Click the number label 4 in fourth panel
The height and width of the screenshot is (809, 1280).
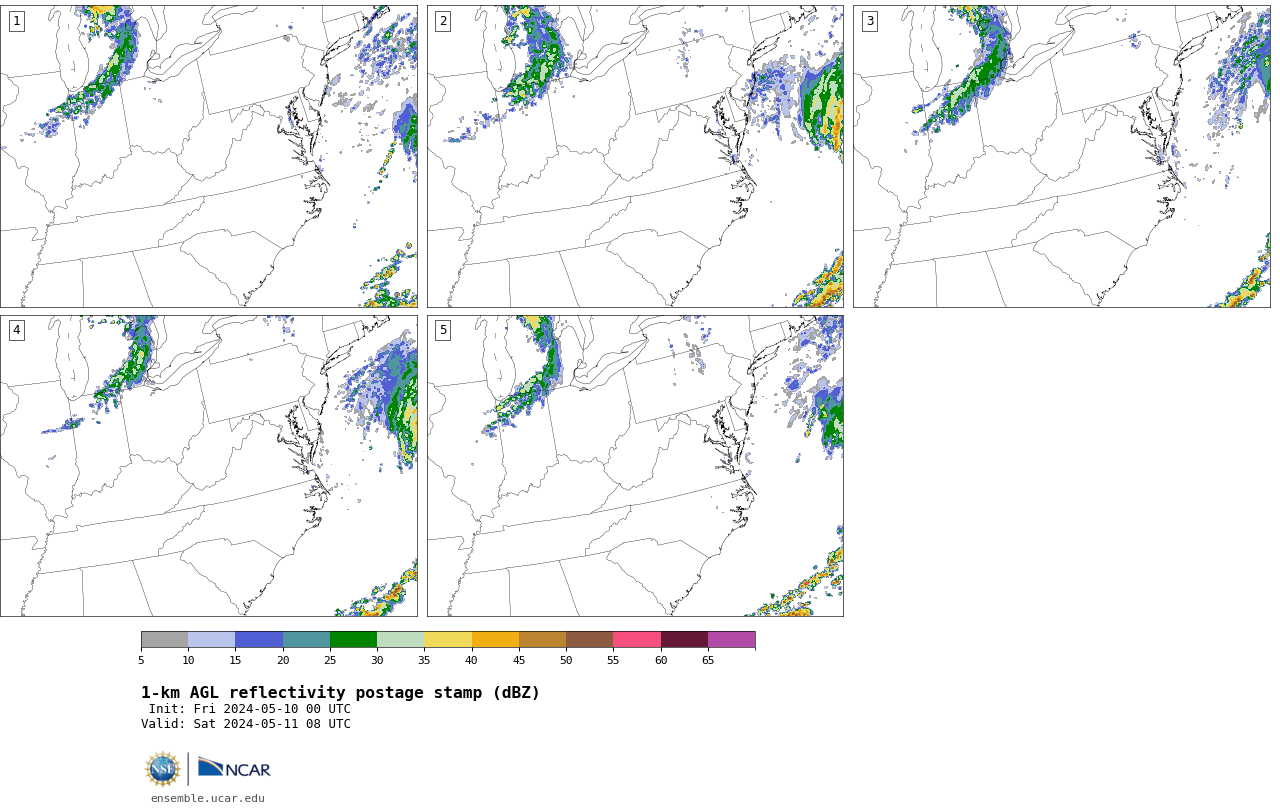[x=16, y=330]
